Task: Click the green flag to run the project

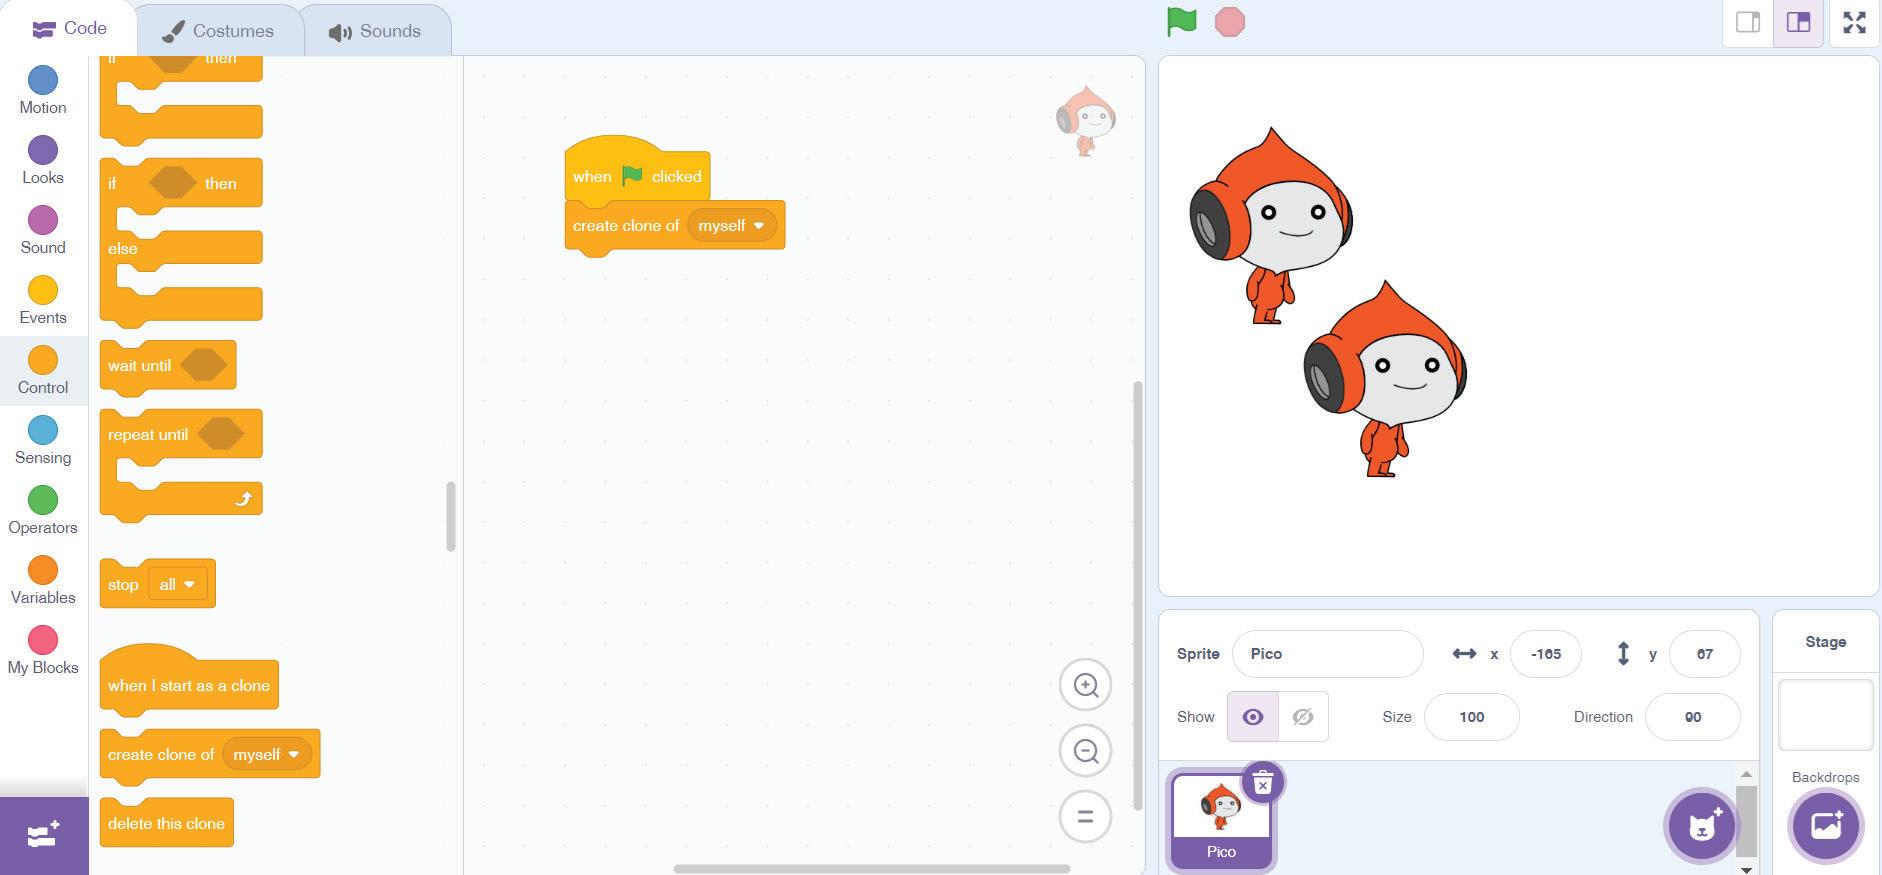Action: coord(1181,22)
